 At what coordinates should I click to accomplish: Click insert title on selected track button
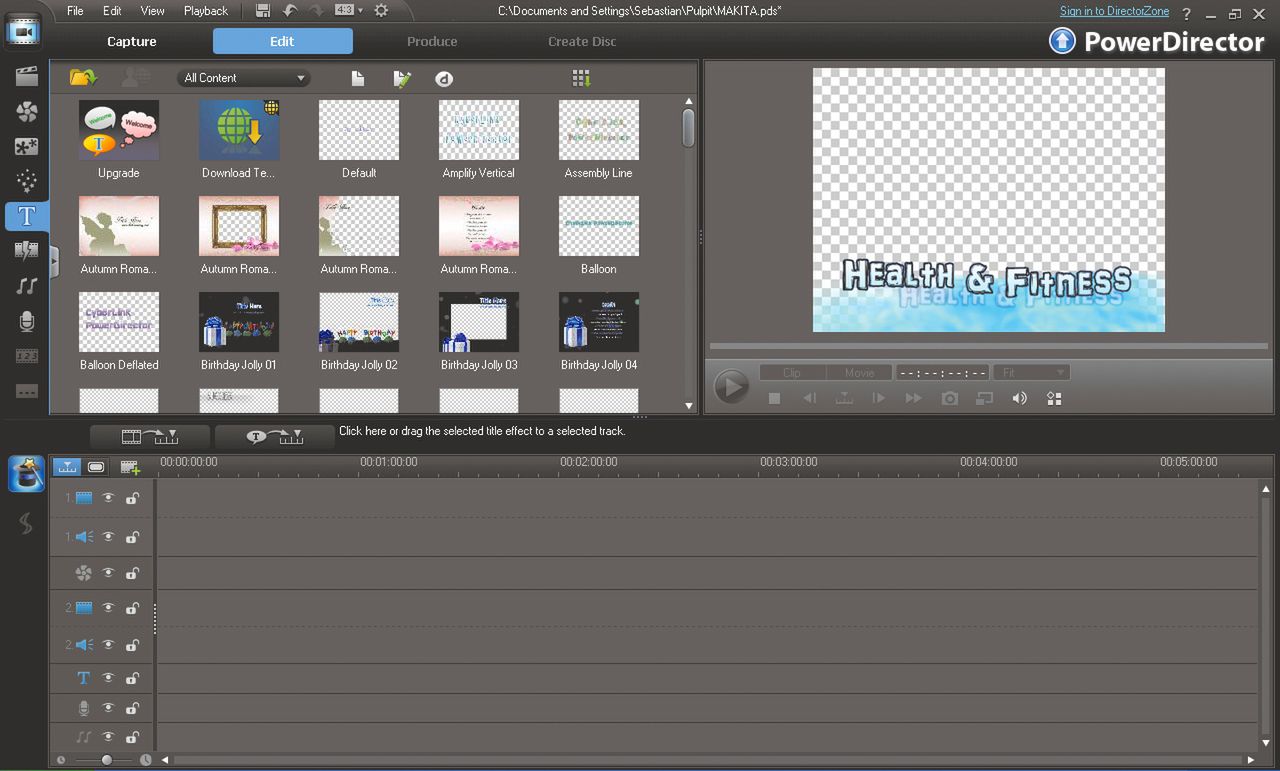click(x=274, y=436)
